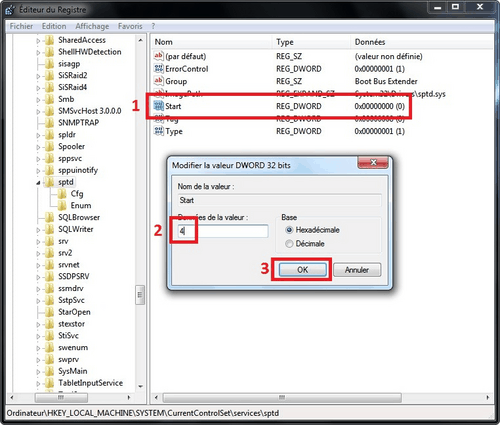
Task: Sort values by the Nom column header
Action: pos(212,42)
